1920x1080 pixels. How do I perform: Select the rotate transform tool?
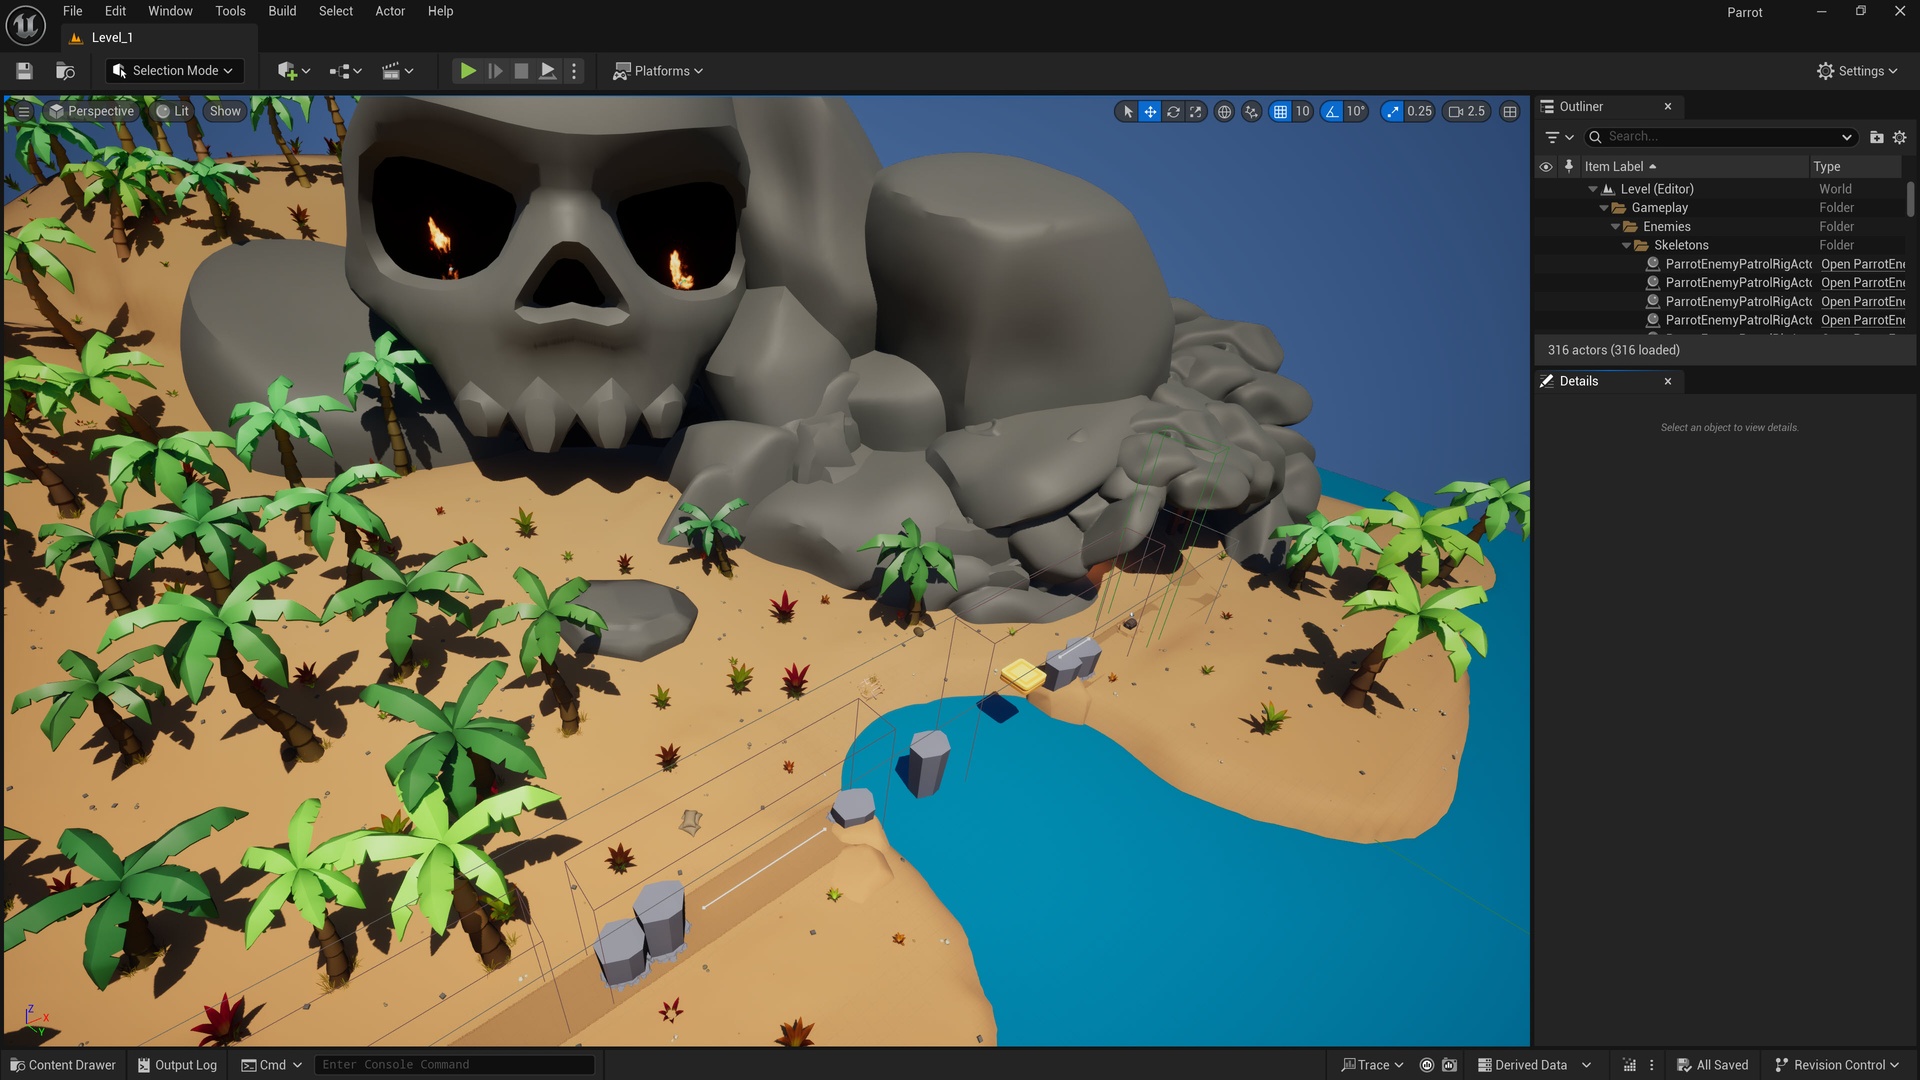coord(1173,112)
